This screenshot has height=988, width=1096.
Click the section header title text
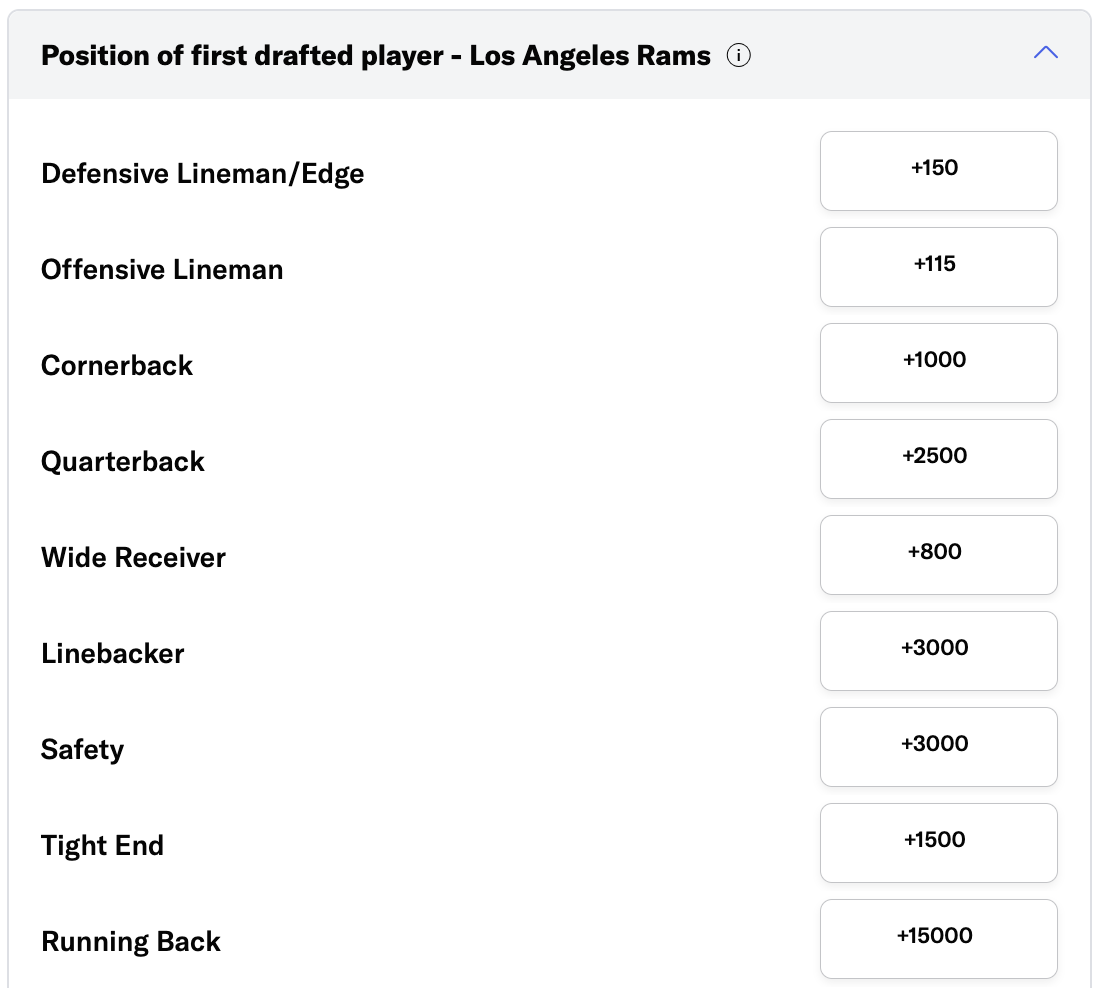(x=376, y=56)
